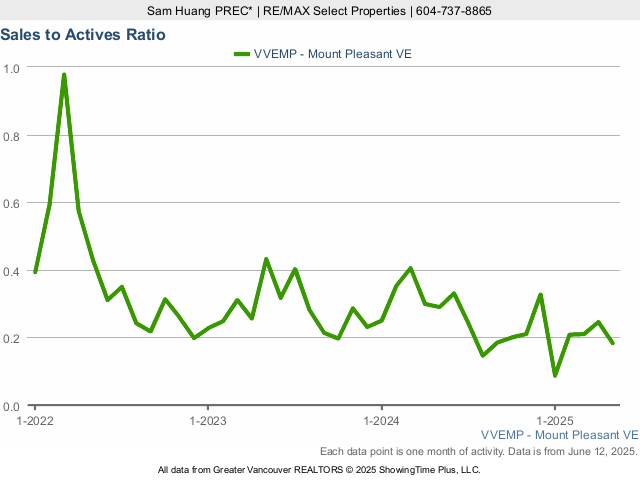
Task: Click the 1.0 y-axis label
Action: [11, 69]
